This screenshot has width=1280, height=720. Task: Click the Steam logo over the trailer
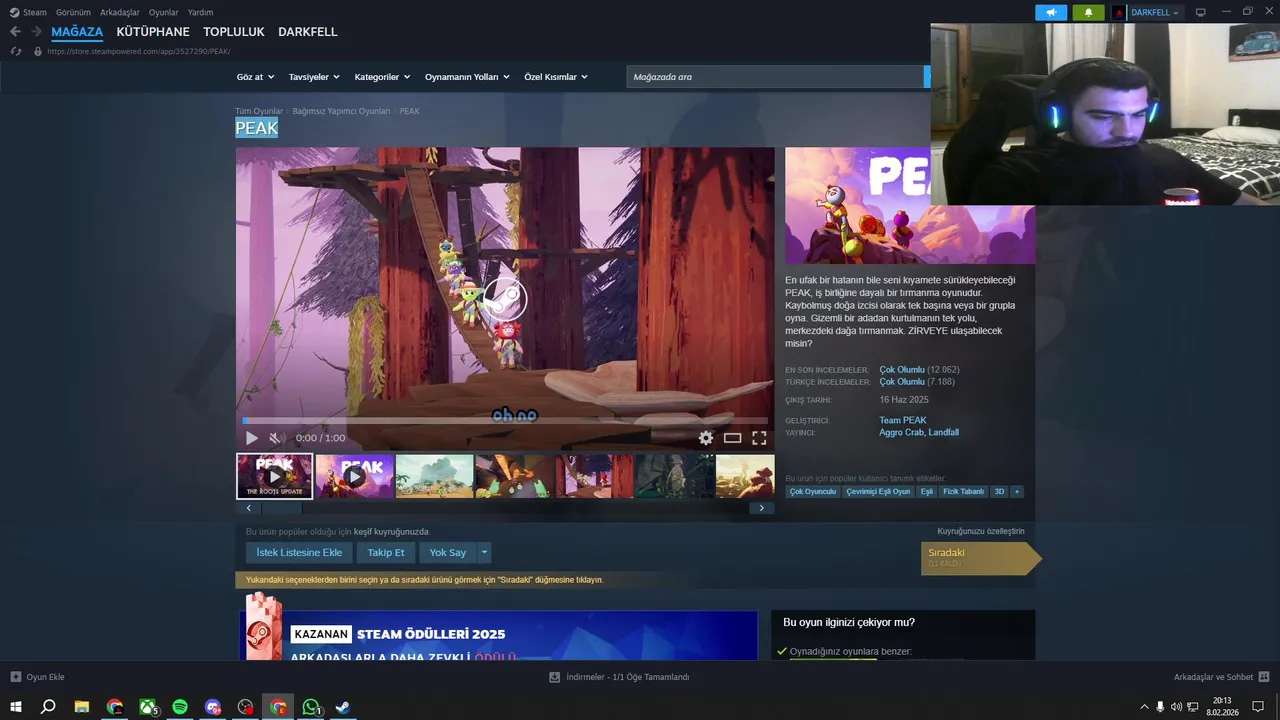click(504, 298)
